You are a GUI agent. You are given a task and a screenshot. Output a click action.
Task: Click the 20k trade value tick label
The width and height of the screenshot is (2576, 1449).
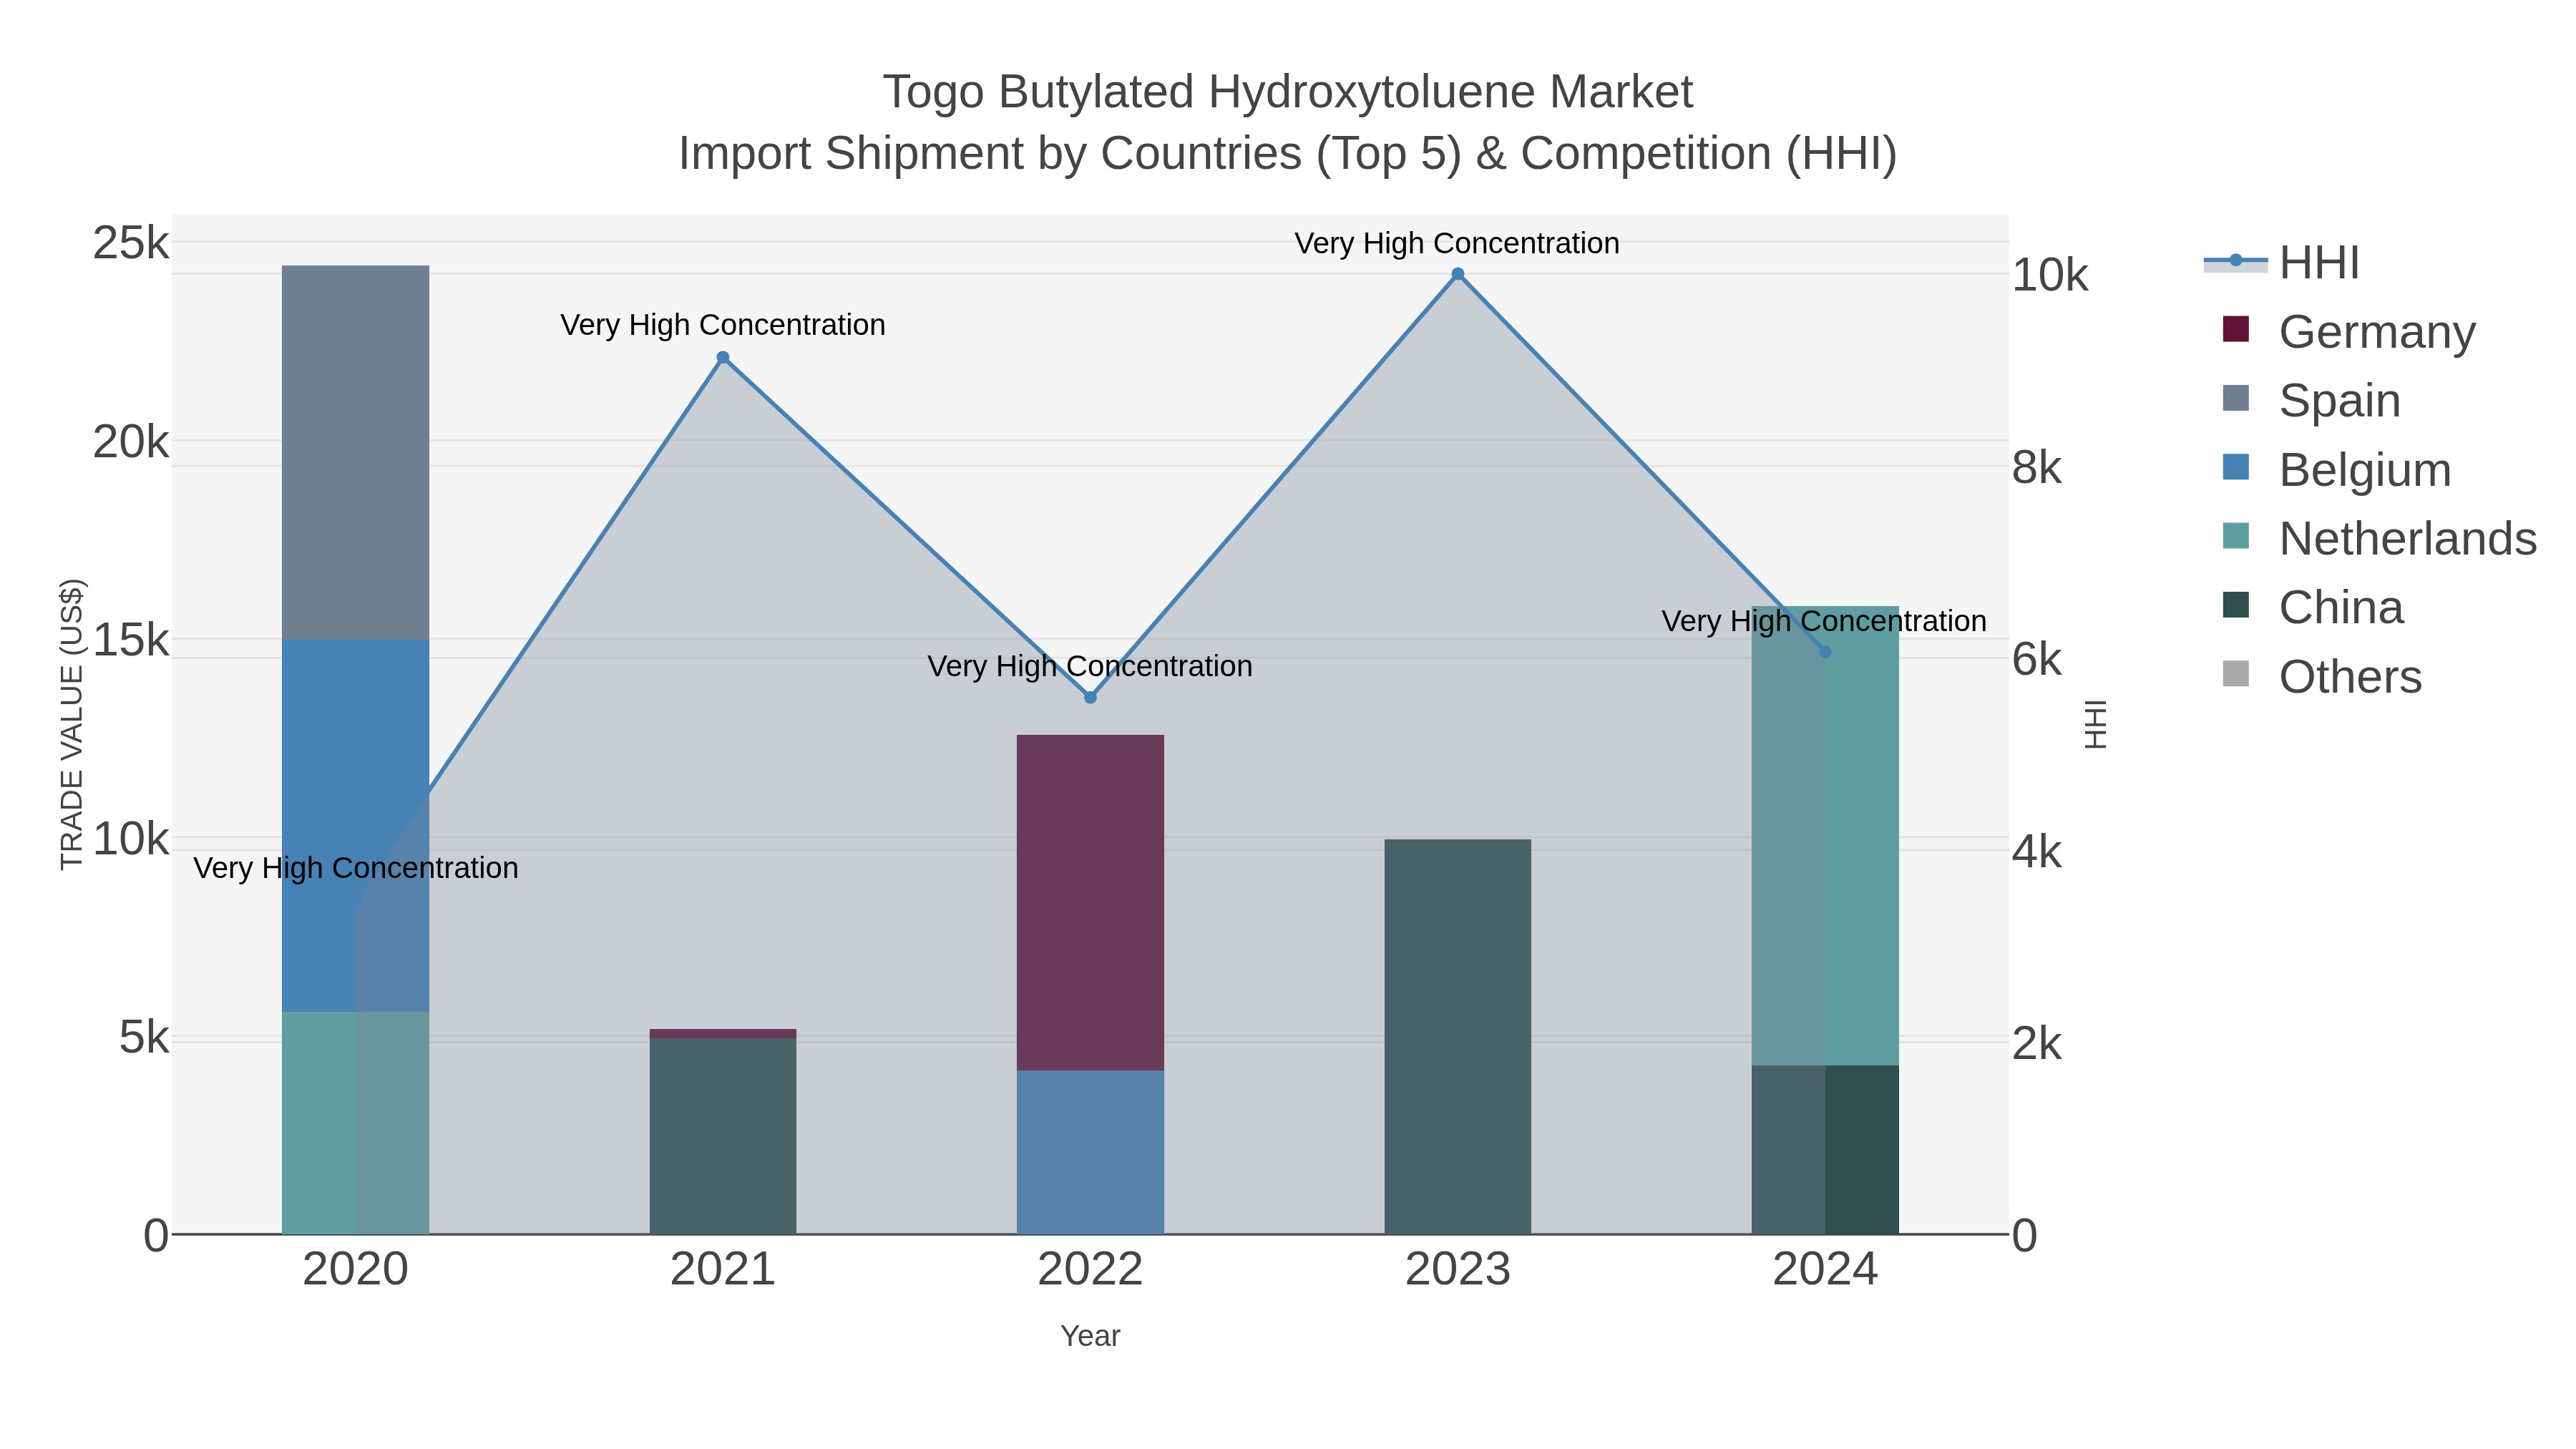(x=131, y=441)
